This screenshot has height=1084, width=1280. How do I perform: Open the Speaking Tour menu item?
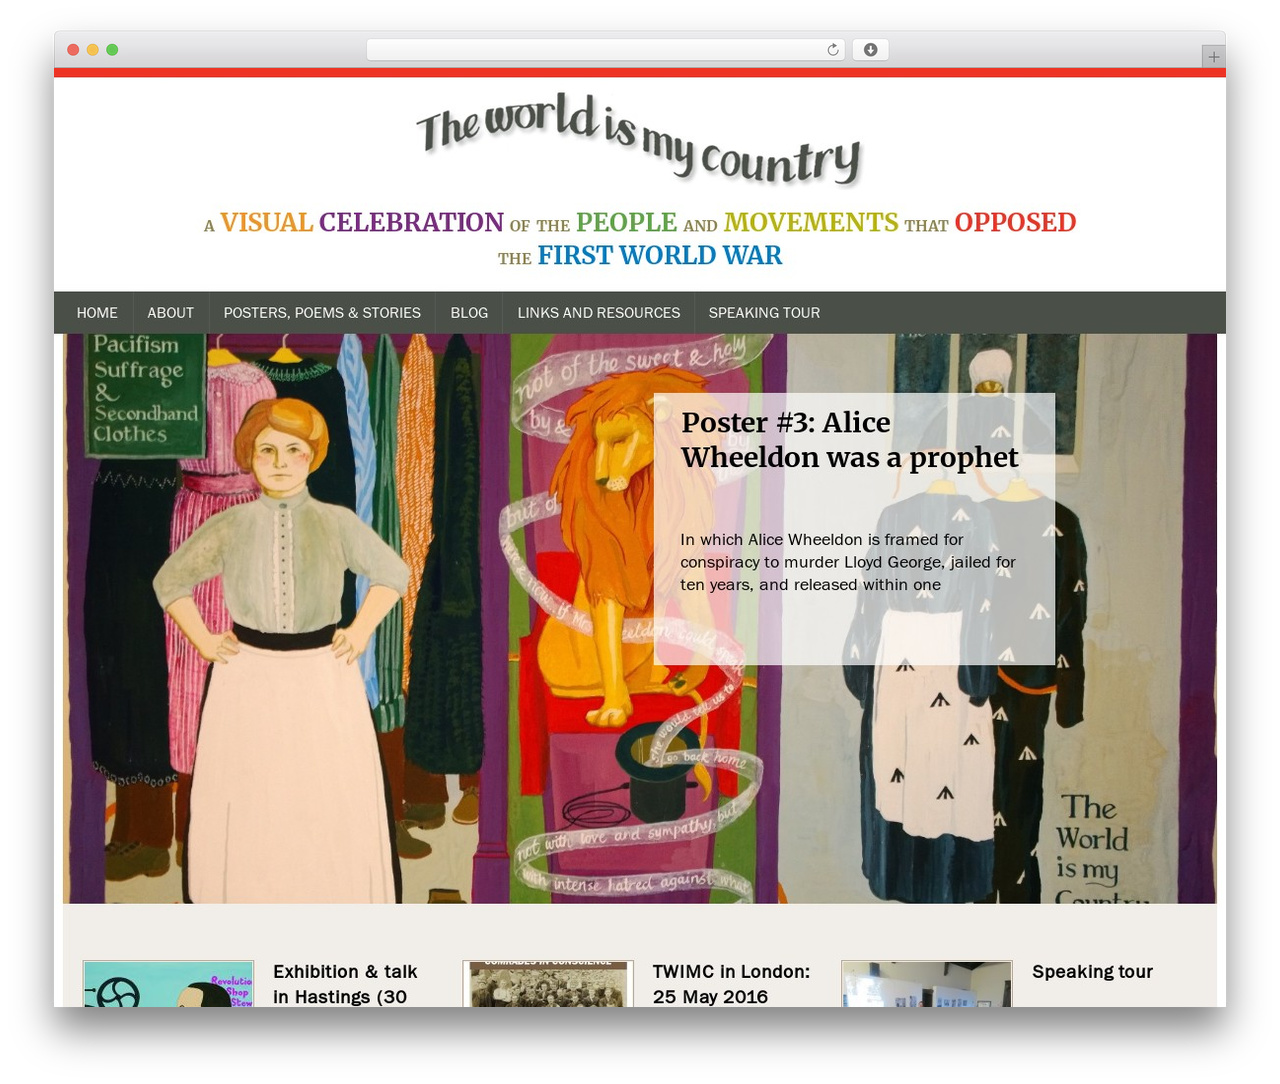[x=764, y=313]
